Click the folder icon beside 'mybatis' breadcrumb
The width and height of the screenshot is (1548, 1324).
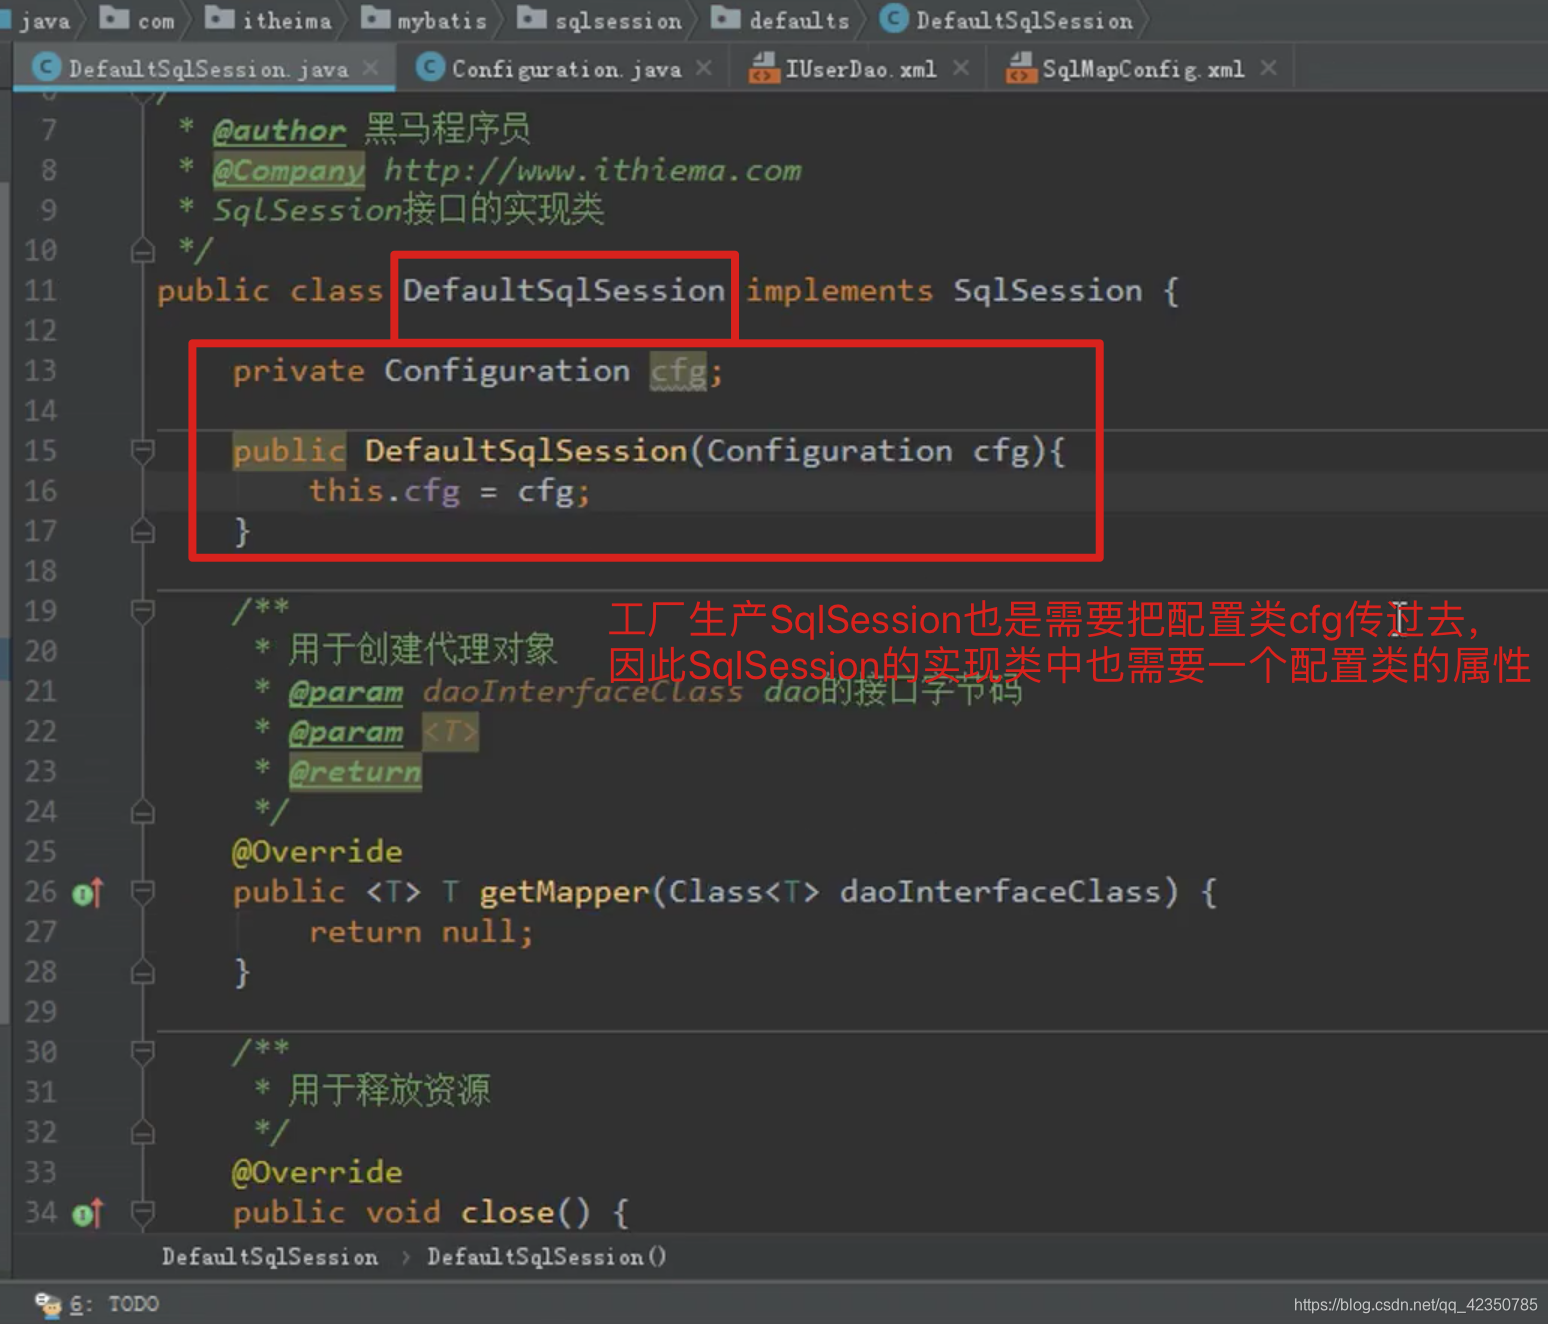[x=375, y=18]
